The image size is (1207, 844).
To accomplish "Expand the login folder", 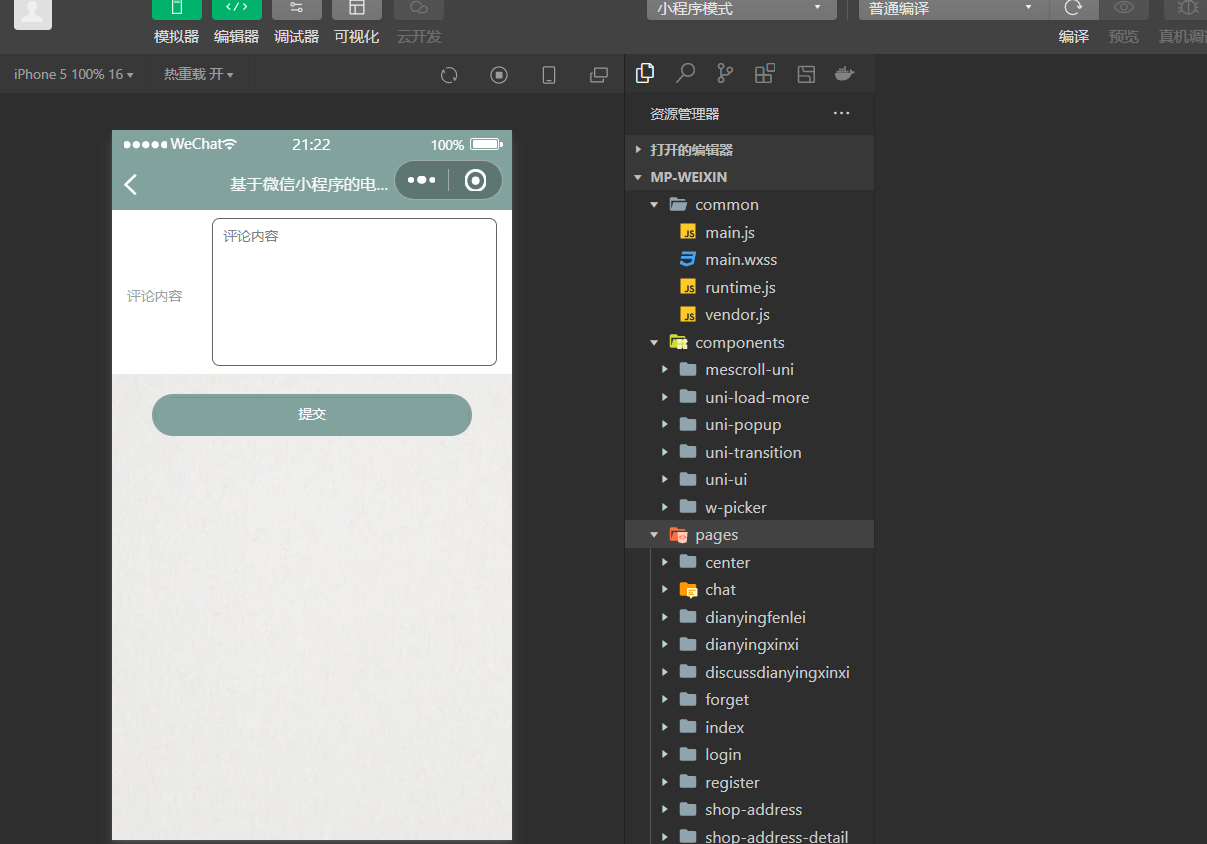I will (750, 755).
